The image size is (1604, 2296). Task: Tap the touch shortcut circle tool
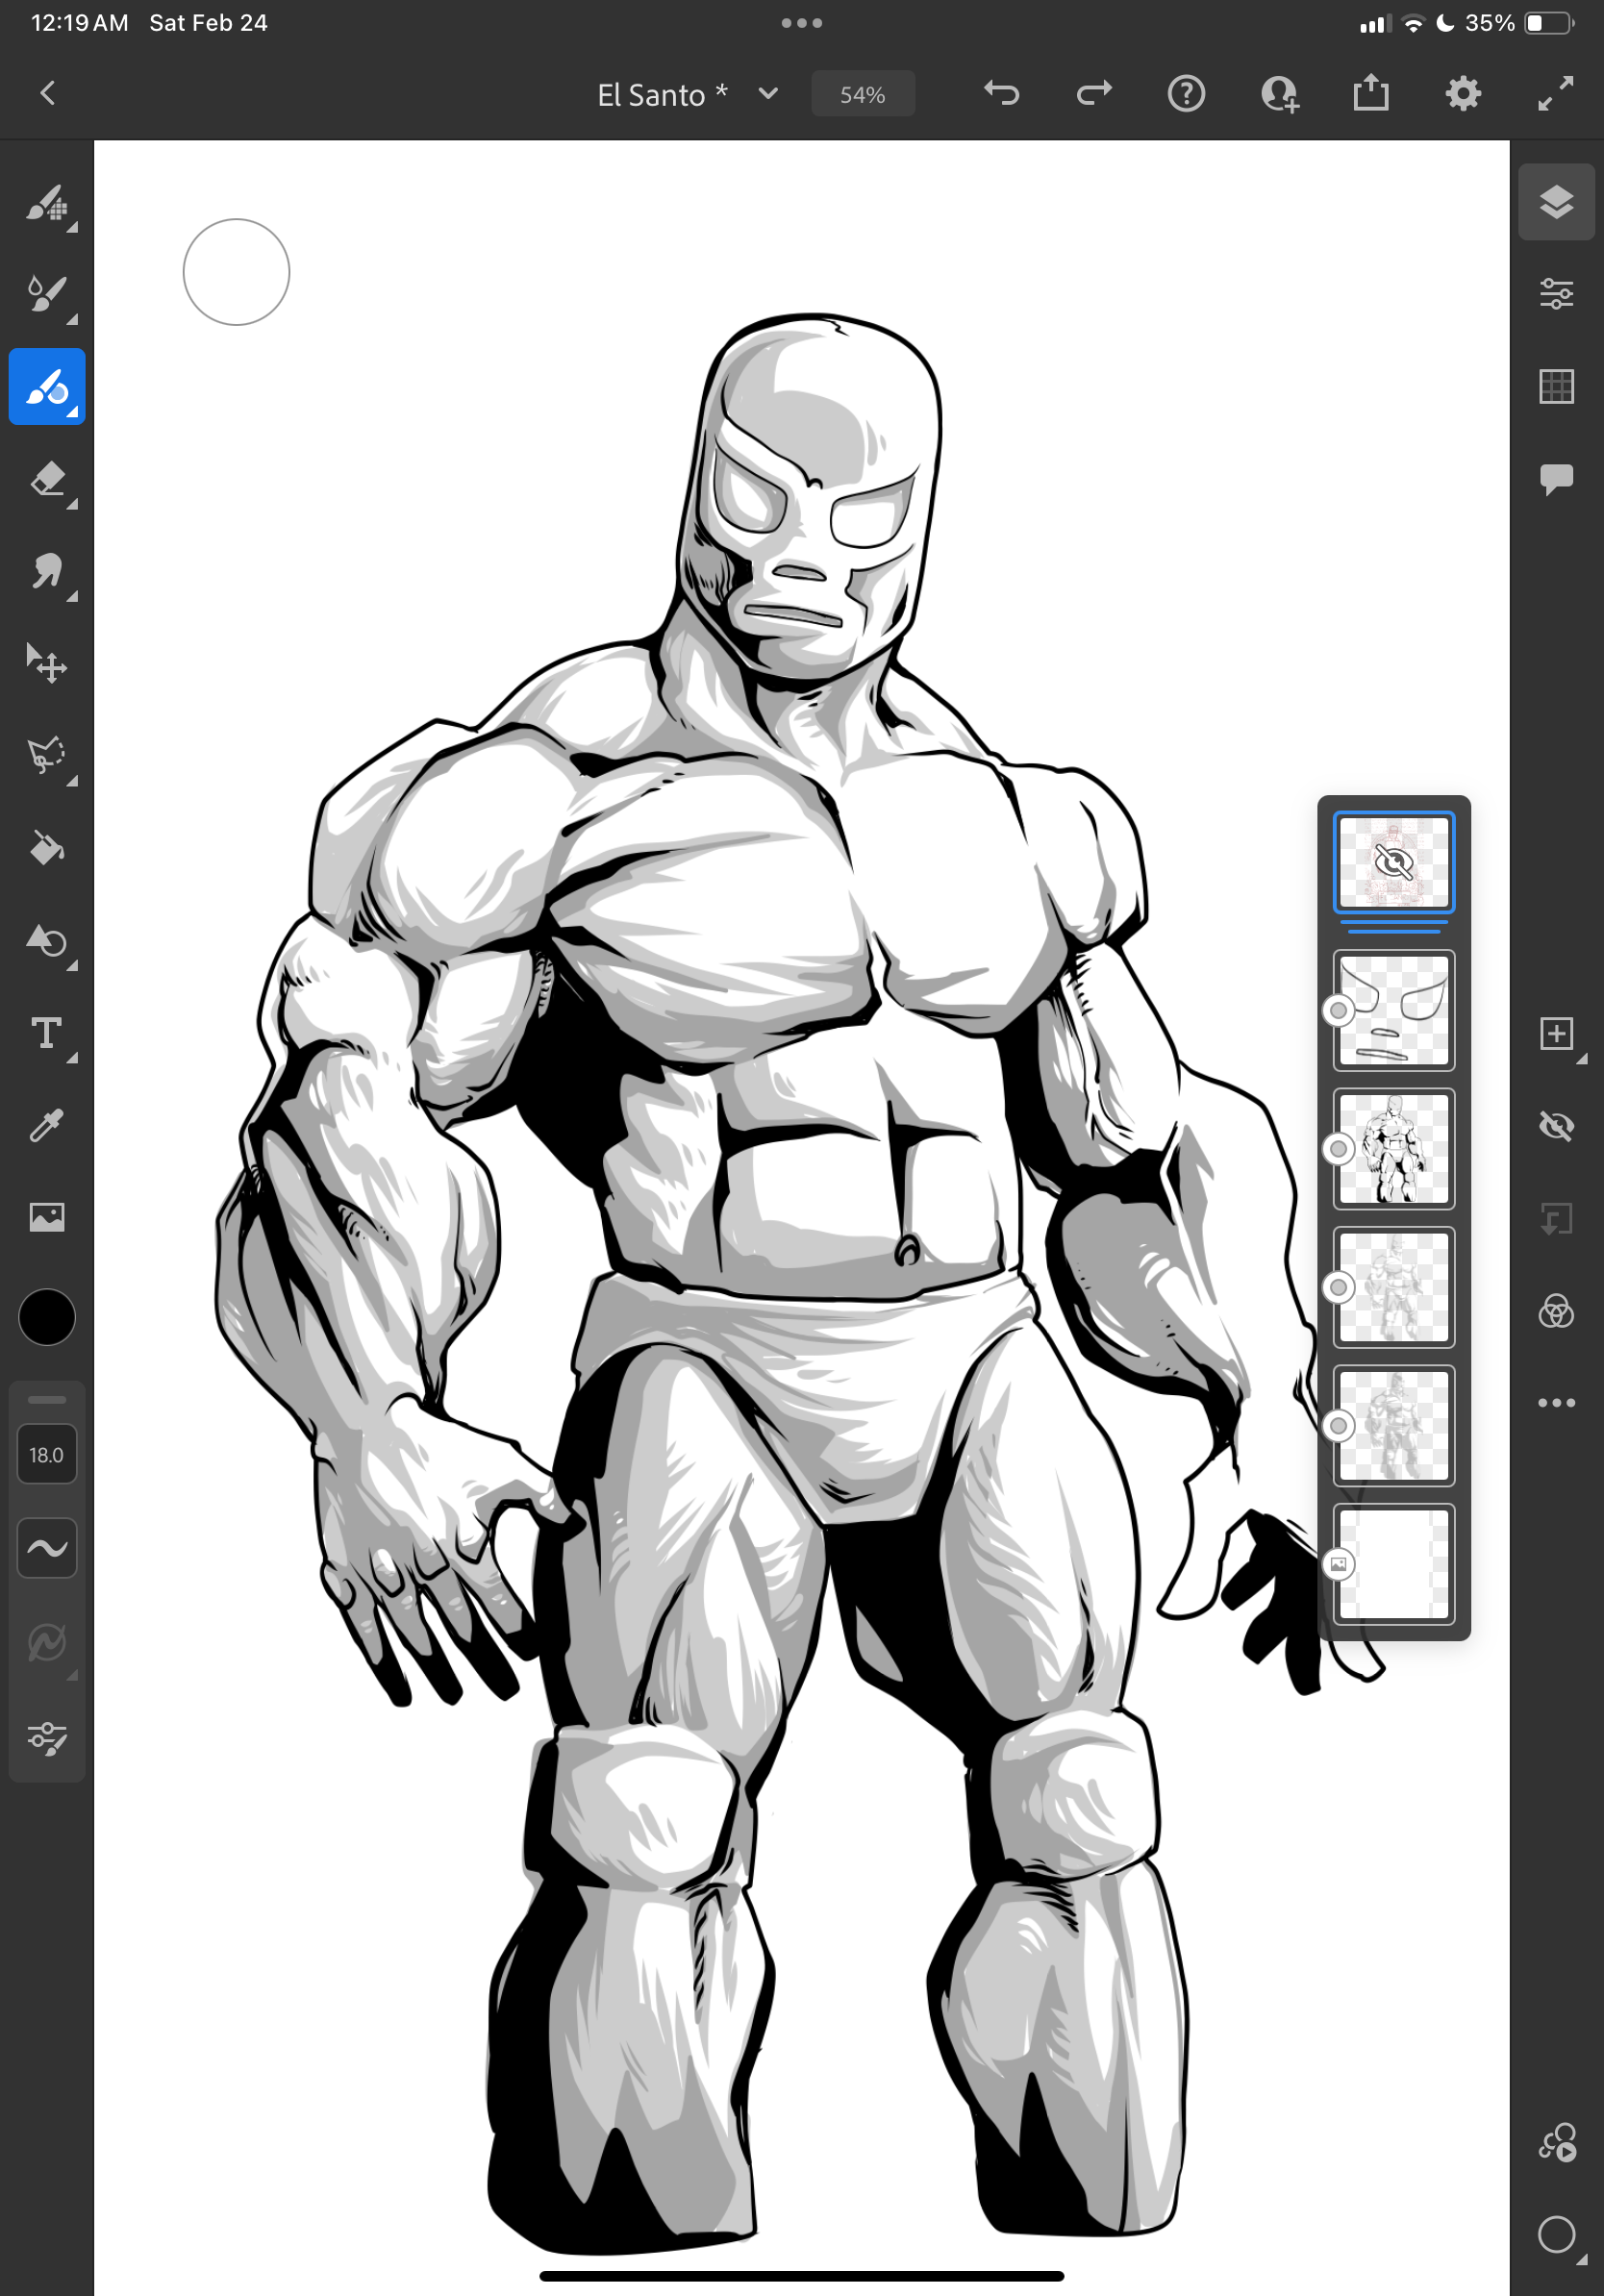point(1556,2235)
